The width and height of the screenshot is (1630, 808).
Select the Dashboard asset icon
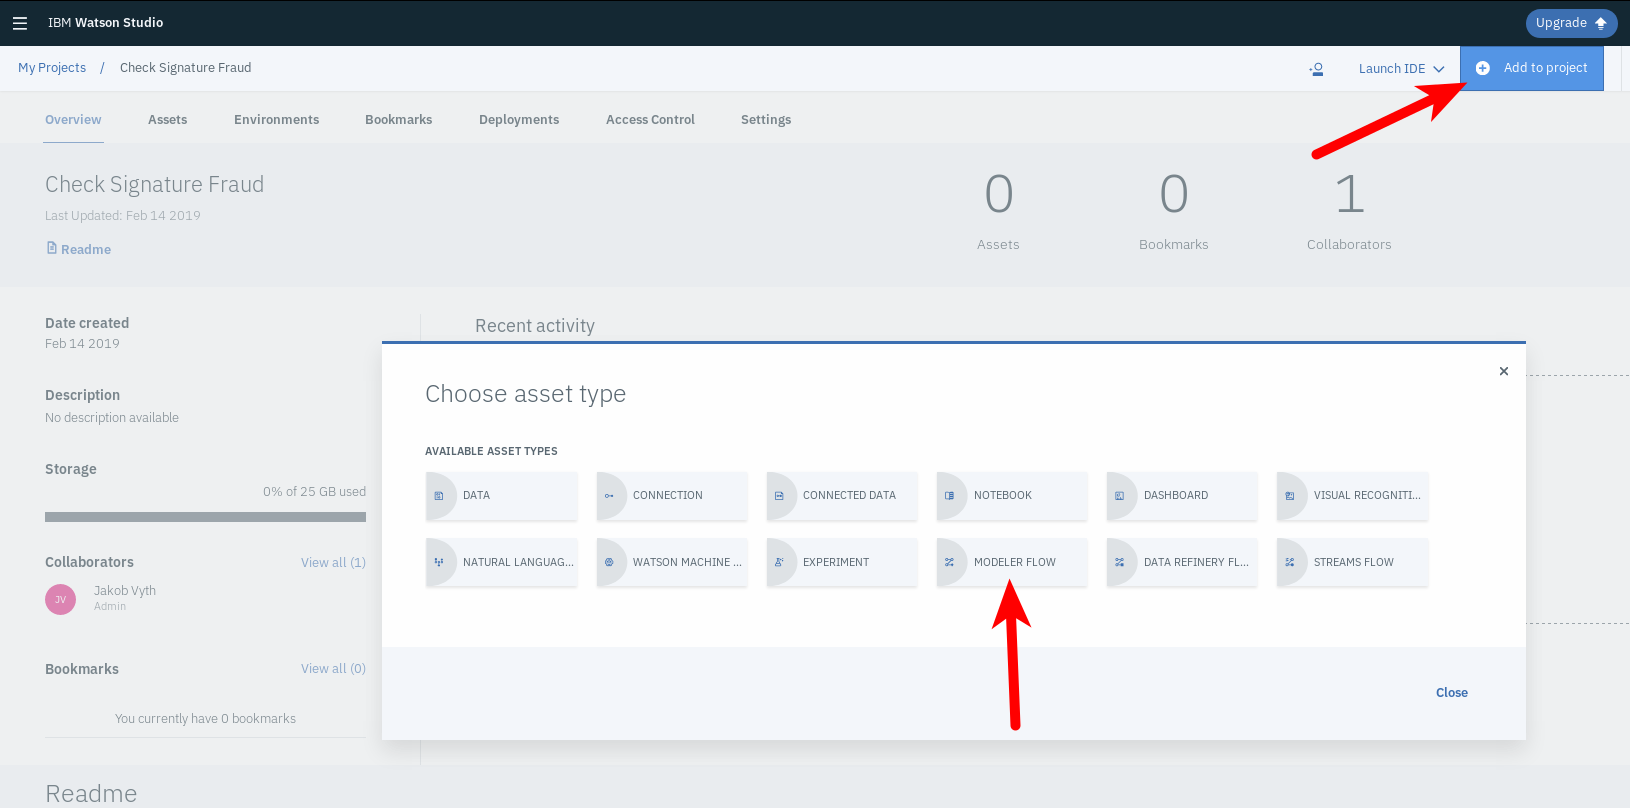[x=1119, y=496]
